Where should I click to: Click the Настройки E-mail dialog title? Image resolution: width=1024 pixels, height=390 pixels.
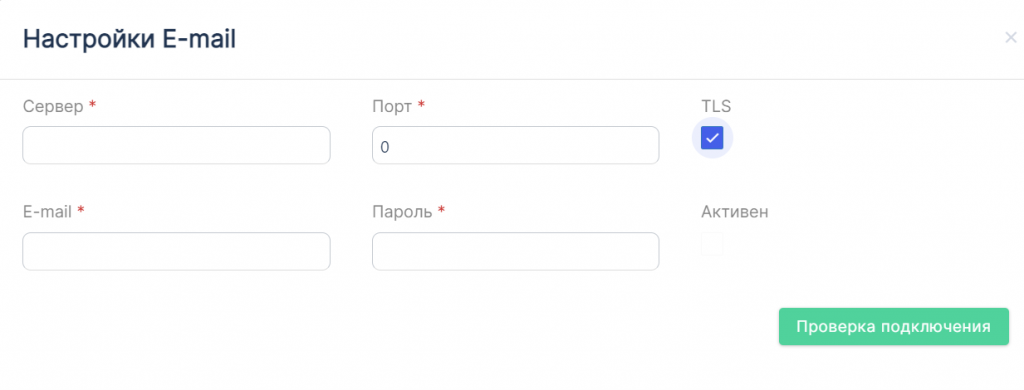click(129, 39)
